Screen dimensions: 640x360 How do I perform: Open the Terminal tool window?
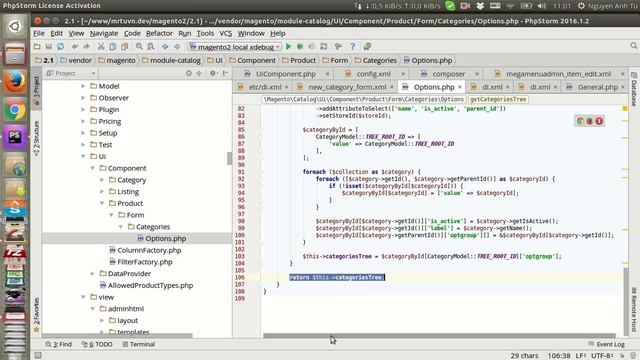[138, 344]
